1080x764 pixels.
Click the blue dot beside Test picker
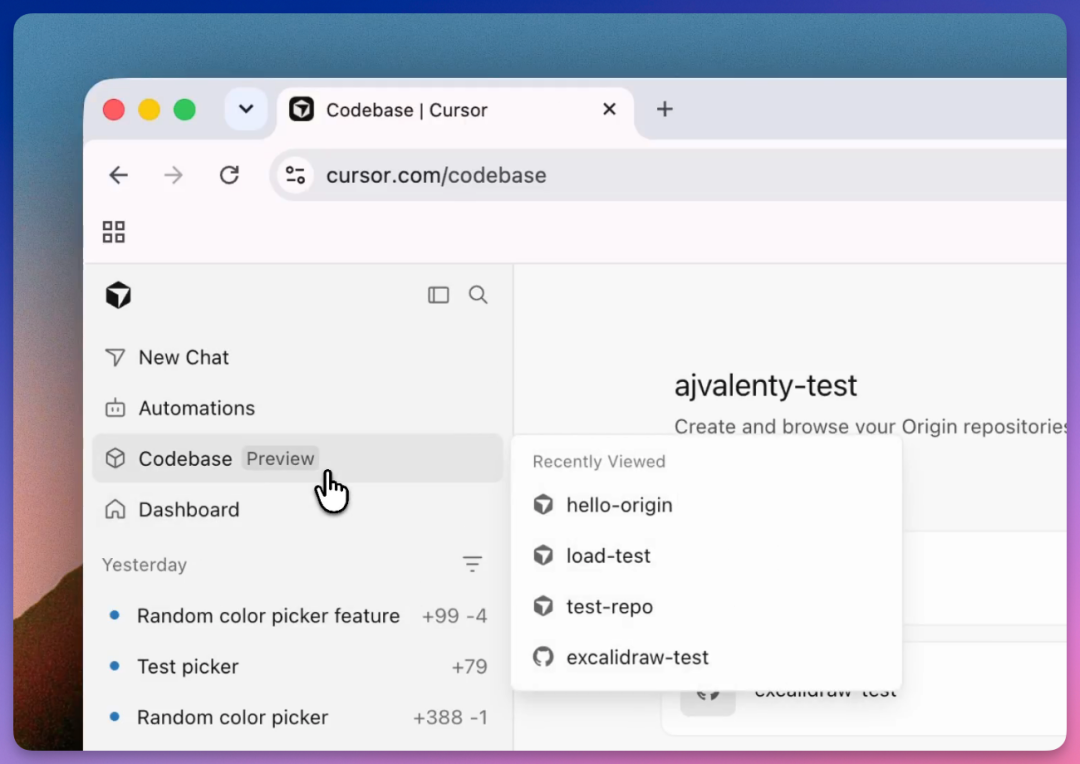114,665
